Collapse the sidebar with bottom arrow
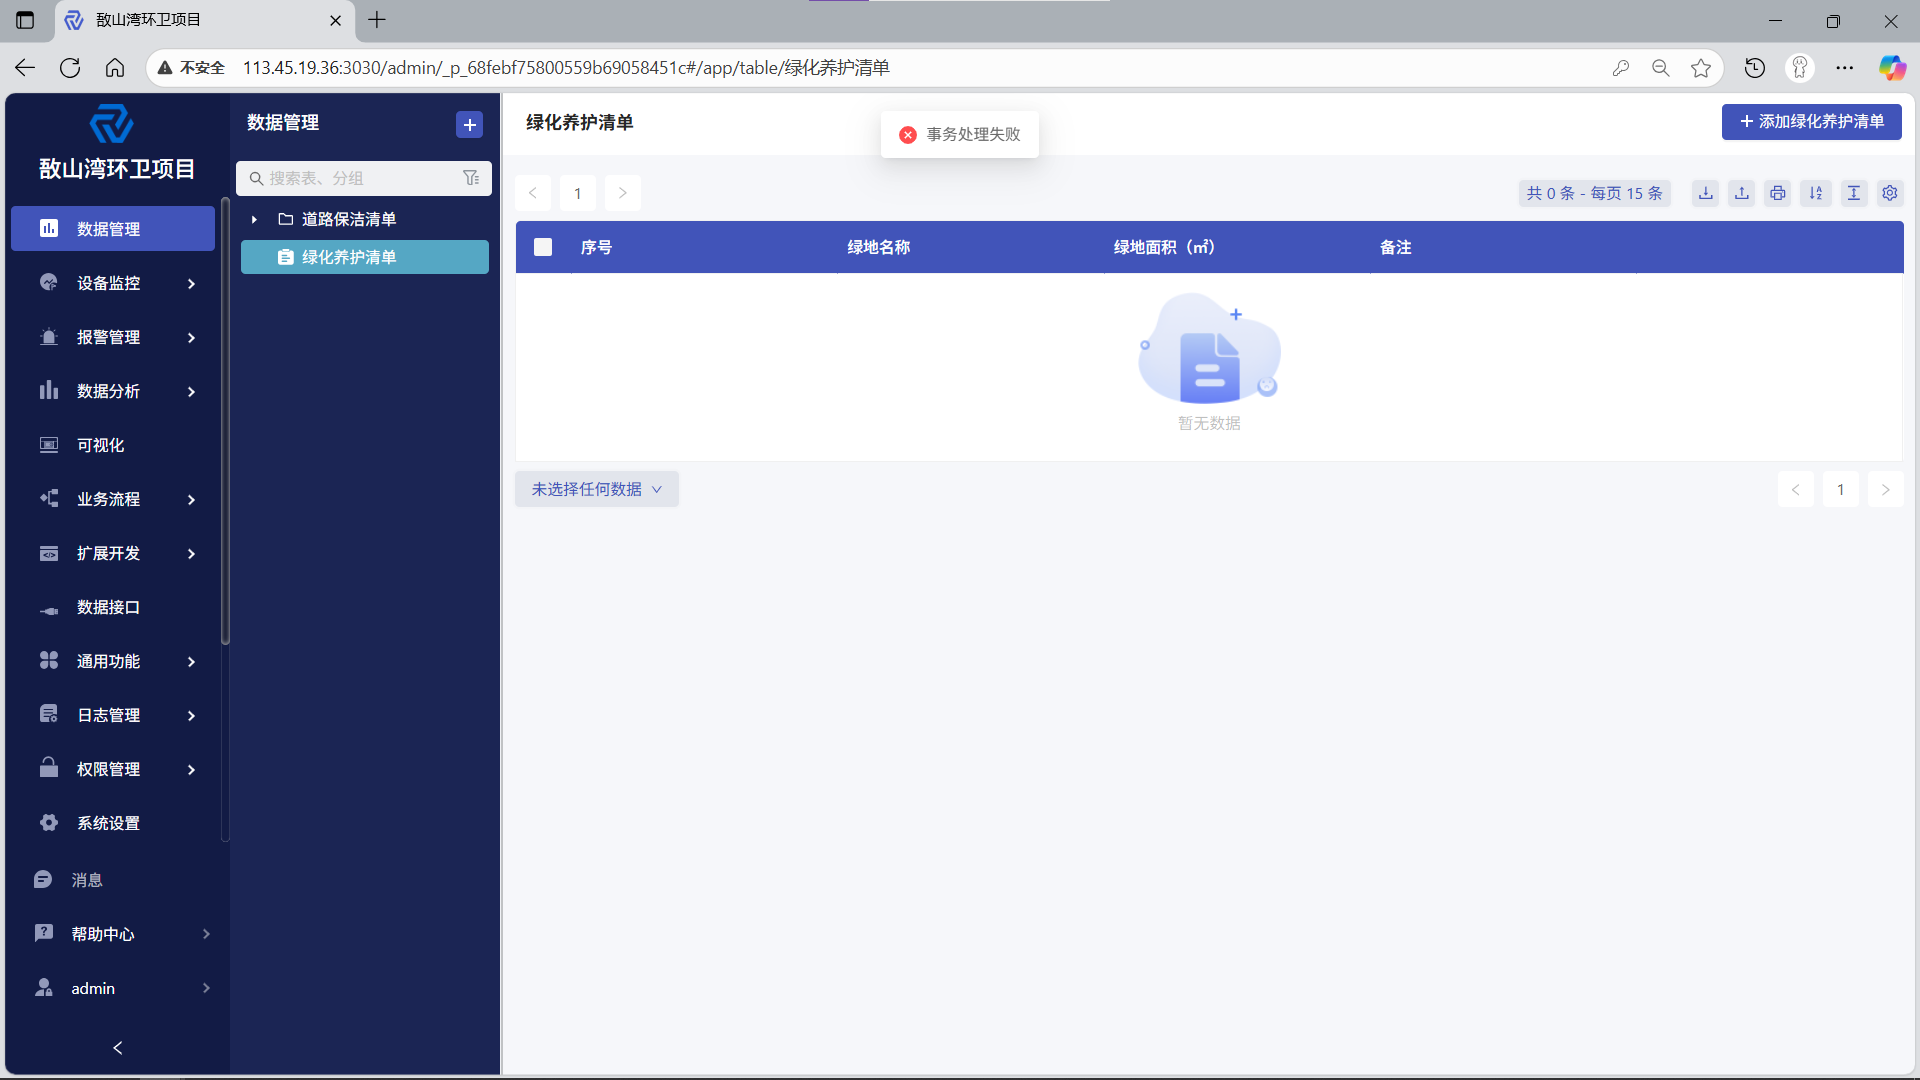The height and width of the screenshot is (1080, 1920). point(118,1047)
